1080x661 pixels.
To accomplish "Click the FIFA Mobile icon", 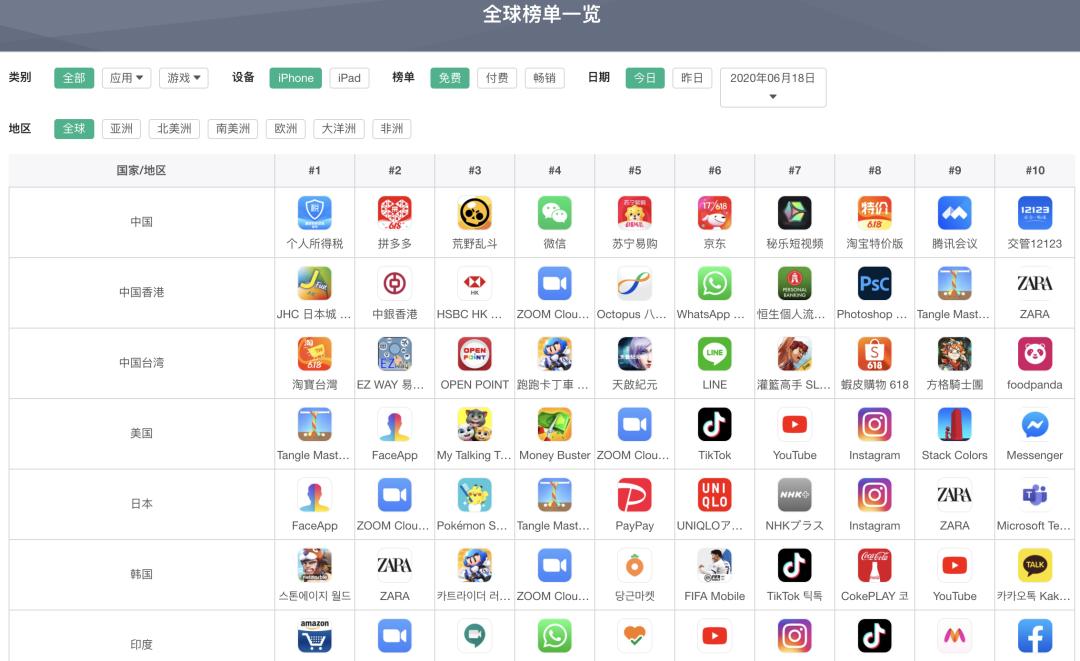I will pyautogui.click(x=714, y=565).
